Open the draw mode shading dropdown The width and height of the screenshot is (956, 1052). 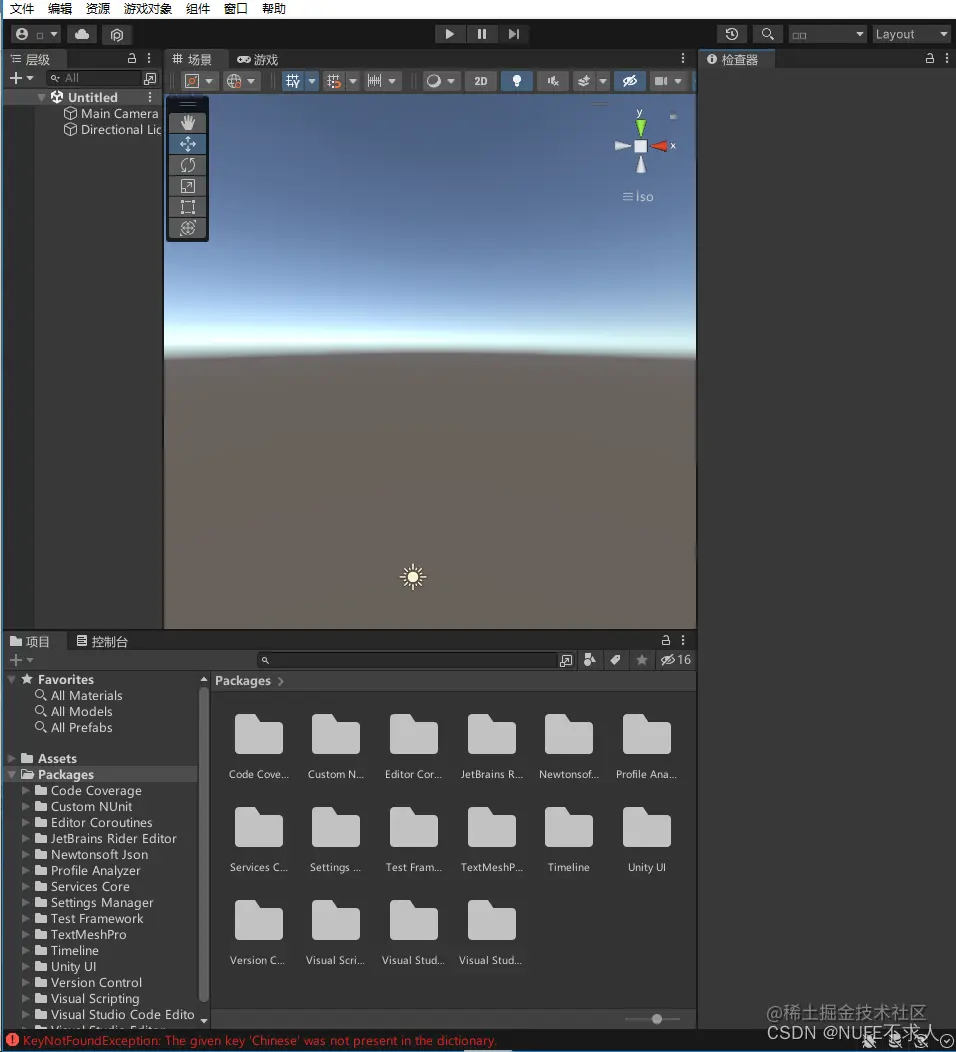(441, 81)
